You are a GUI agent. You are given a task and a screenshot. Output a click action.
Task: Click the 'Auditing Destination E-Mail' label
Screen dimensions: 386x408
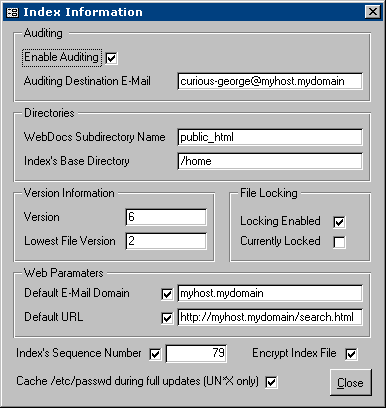tap(87, 81)
